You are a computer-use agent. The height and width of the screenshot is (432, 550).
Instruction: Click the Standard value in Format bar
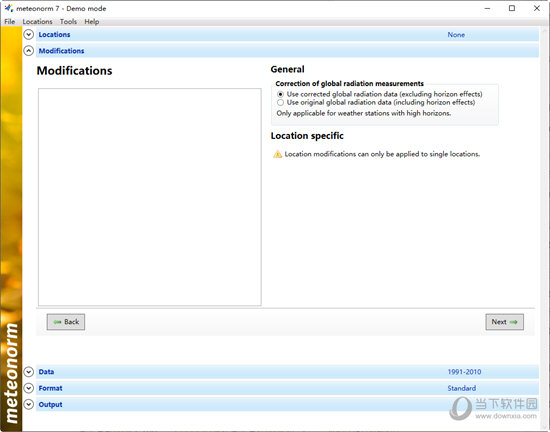pyautogui.click(x=462, y=388)
